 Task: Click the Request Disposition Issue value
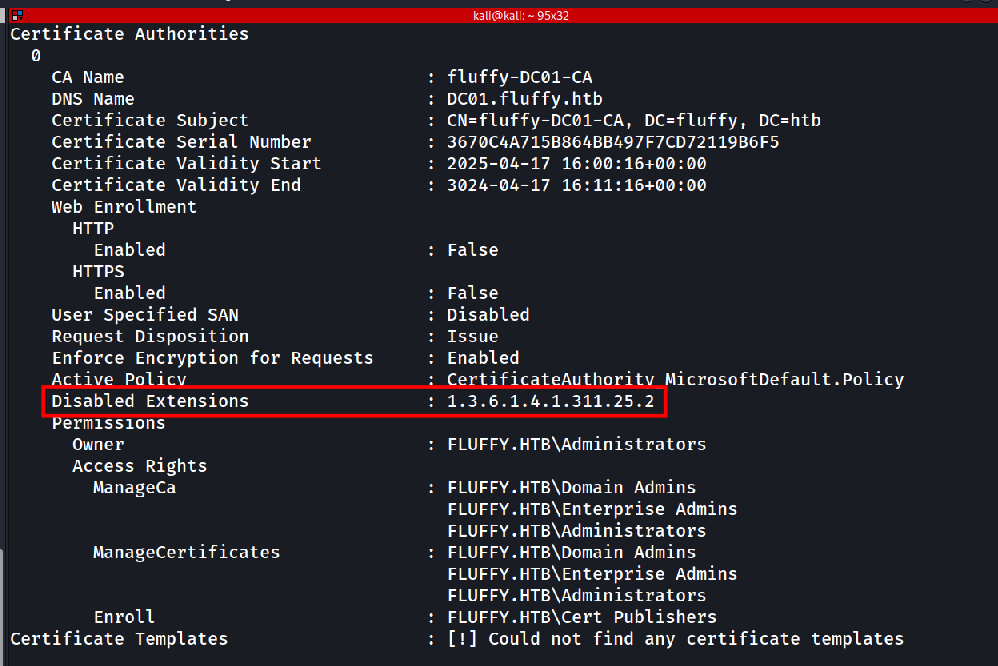(x=472, y=336)
